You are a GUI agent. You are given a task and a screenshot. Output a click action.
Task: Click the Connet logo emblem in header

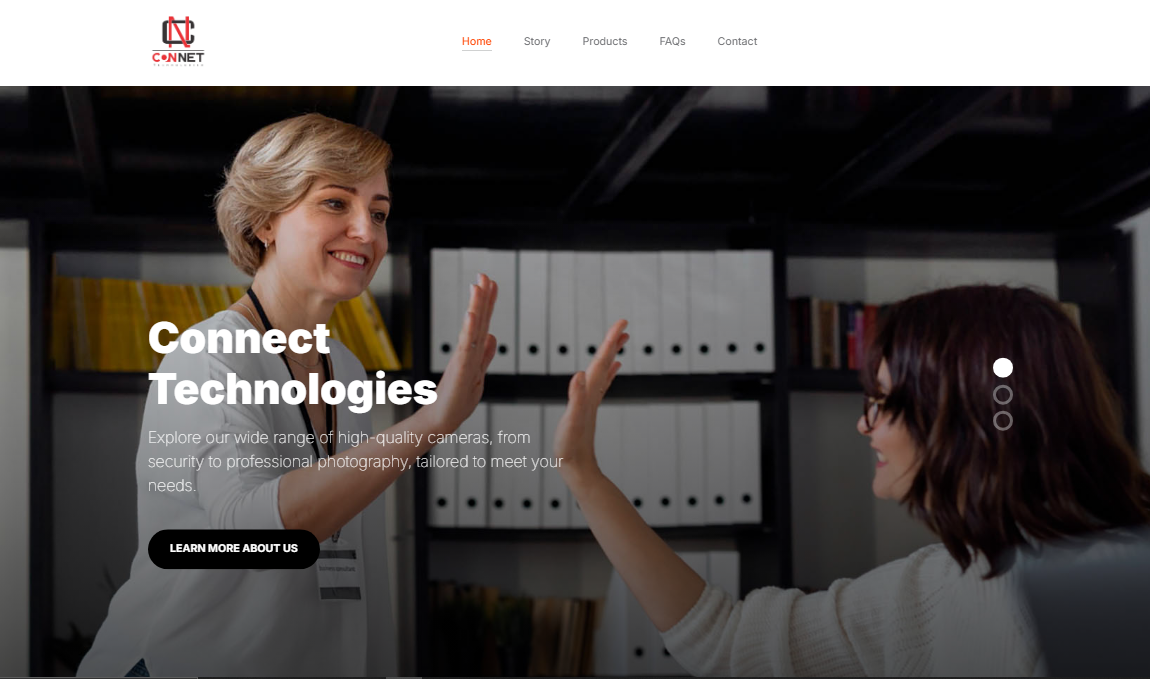[178, 32]
